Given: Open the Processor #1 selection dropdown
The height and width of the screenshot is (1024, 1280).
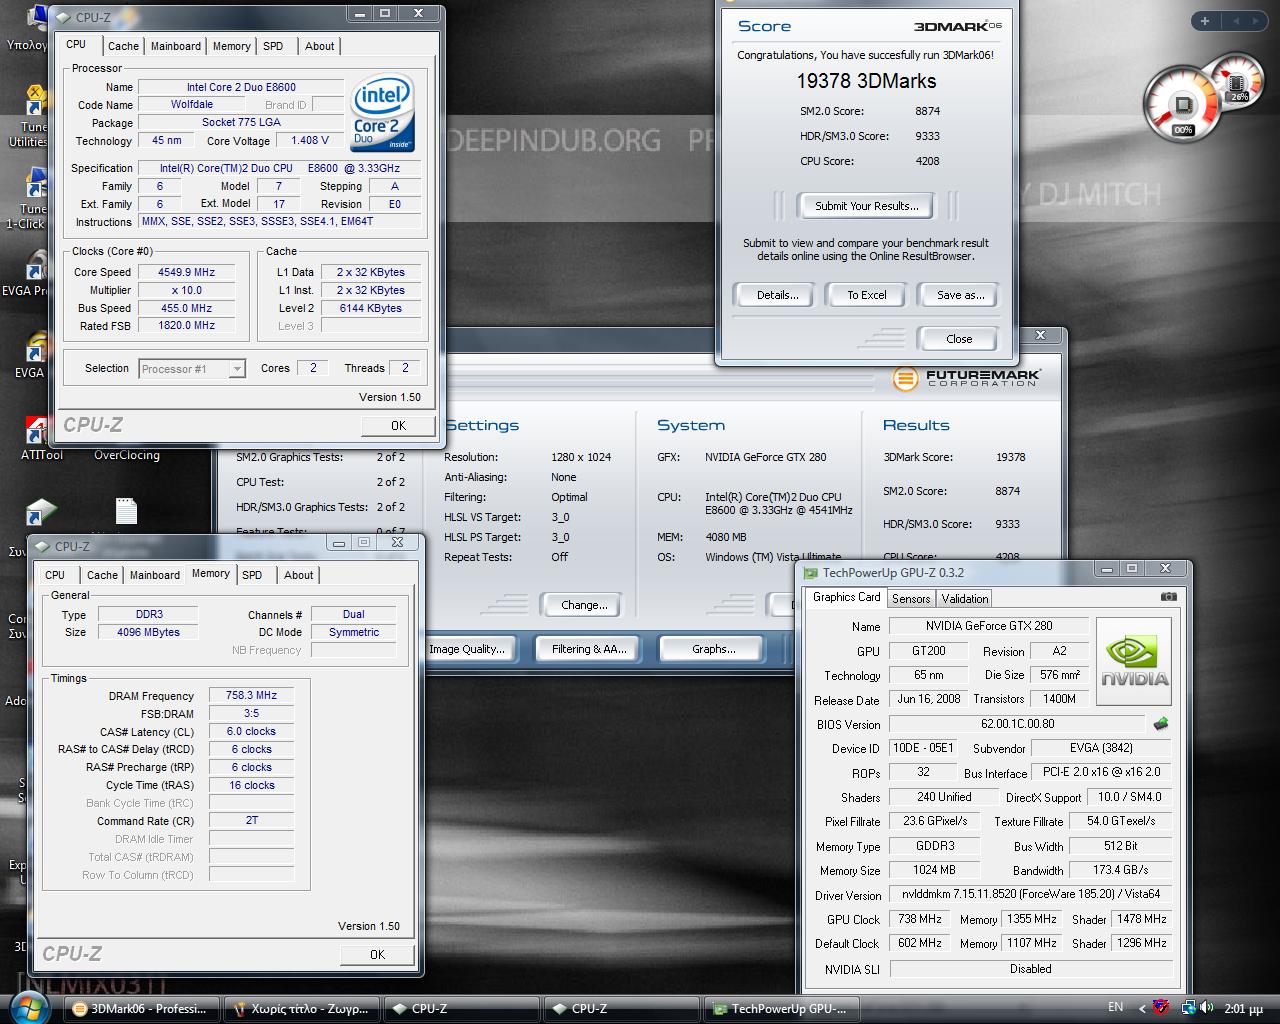Looking at the screenshot, I should pos(192,369).
